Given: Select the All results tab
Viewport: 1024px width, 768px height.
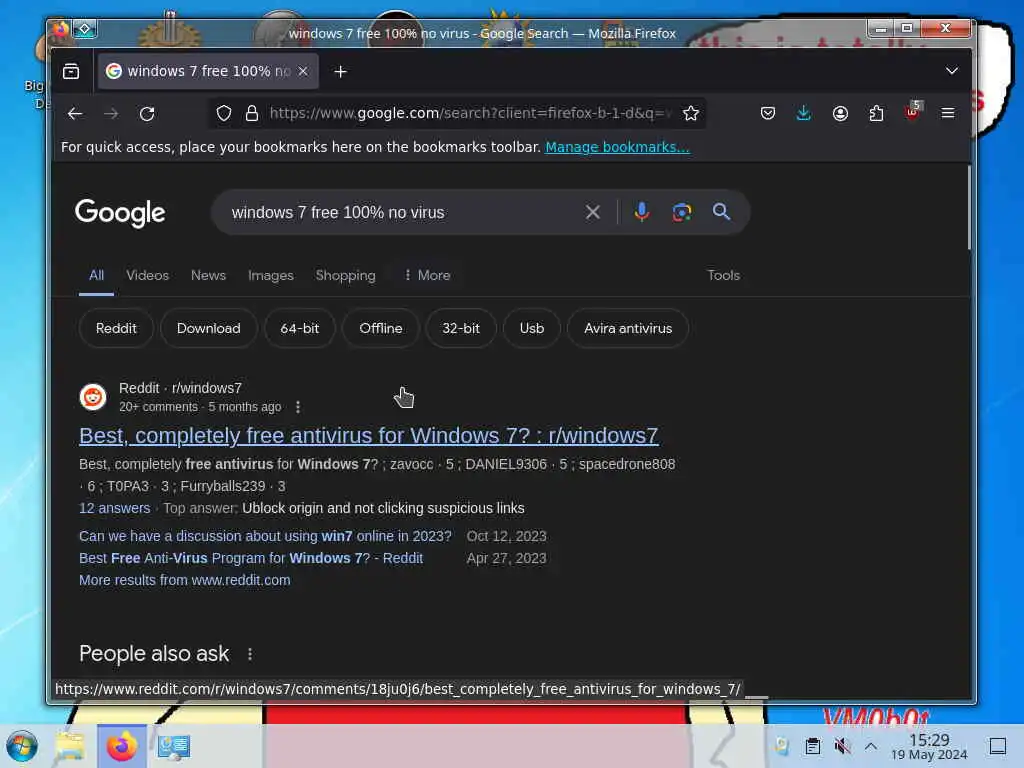Looking at the screenshot, I should click(x=97, y=276).
